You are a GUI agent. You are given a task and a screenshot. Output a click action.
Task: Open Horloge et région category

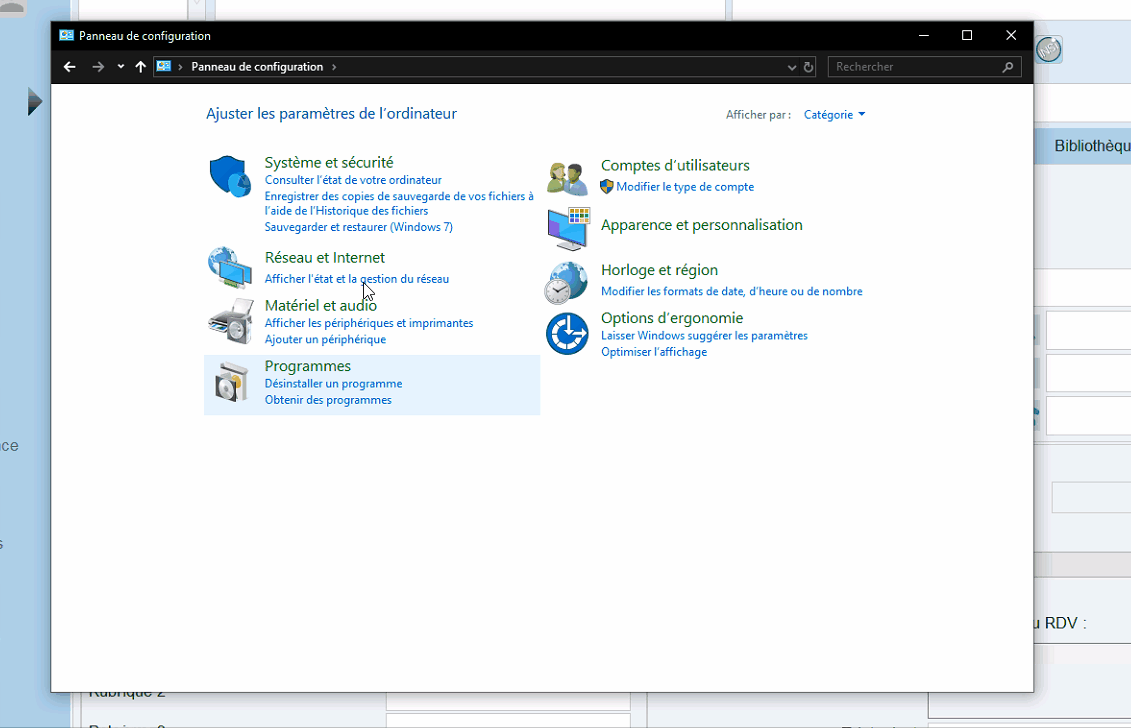[659, 270]
